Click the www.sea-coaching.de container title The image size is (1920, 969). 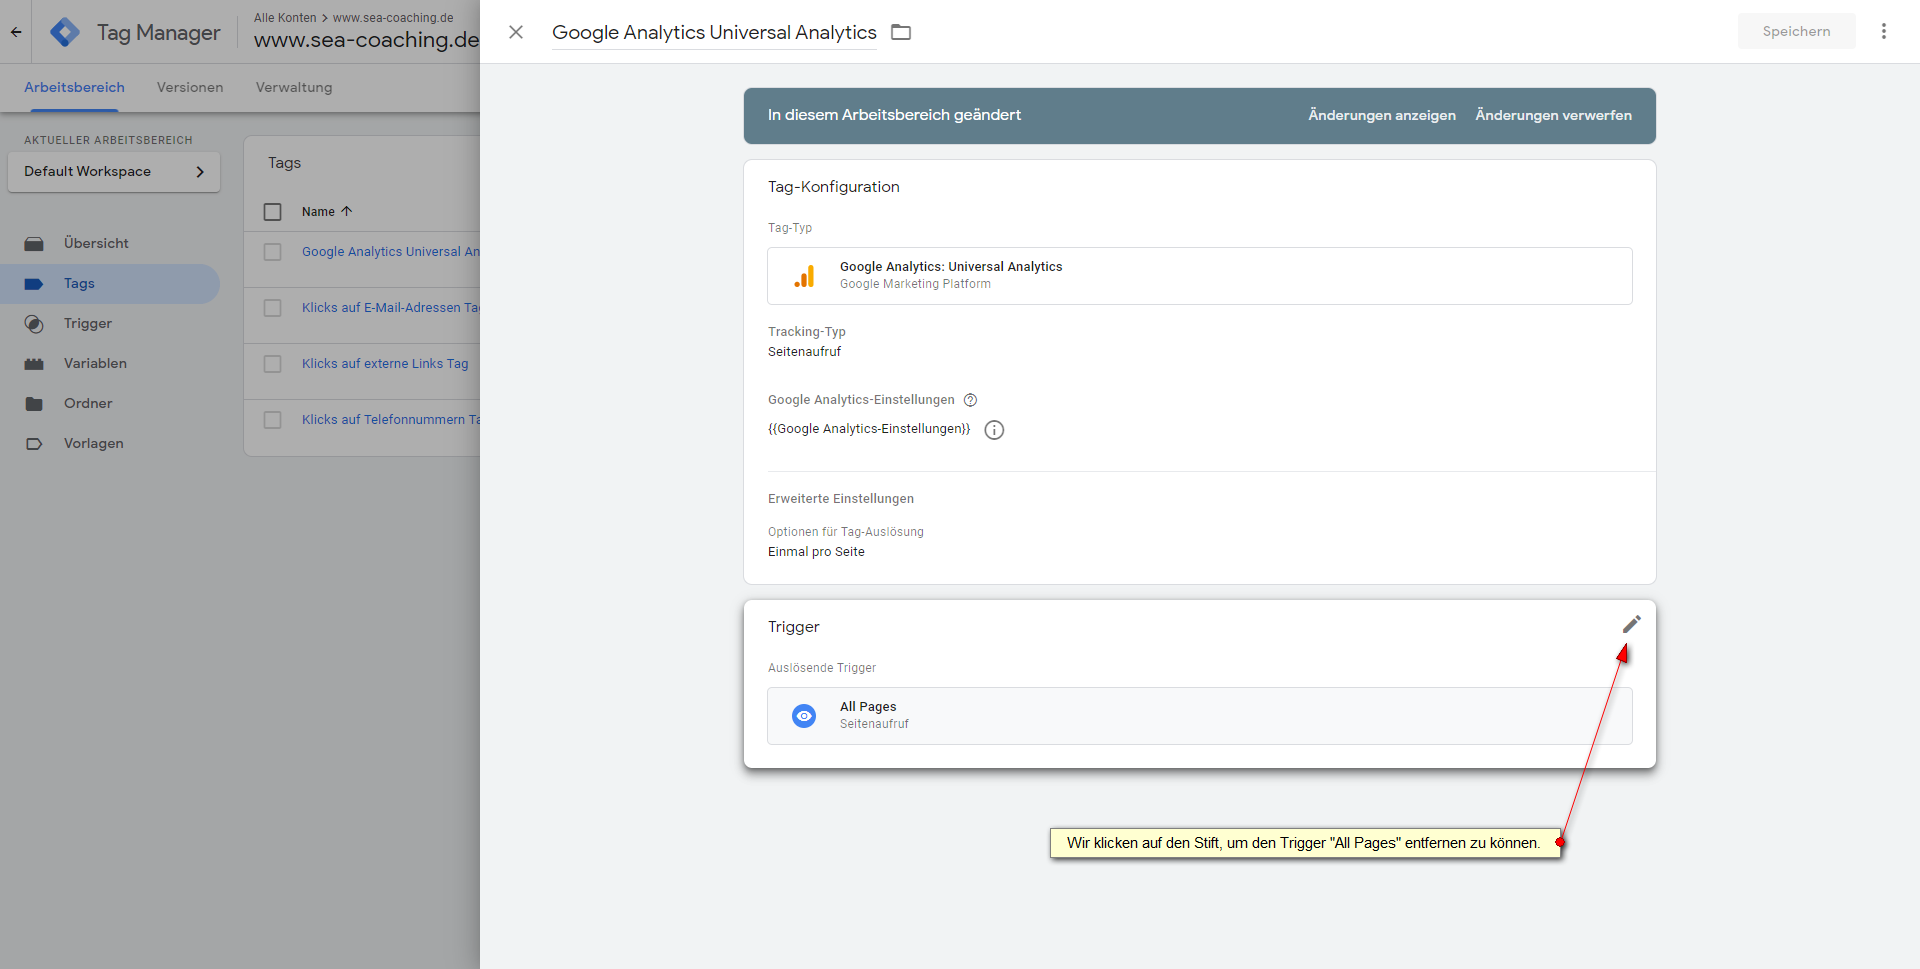367,40
